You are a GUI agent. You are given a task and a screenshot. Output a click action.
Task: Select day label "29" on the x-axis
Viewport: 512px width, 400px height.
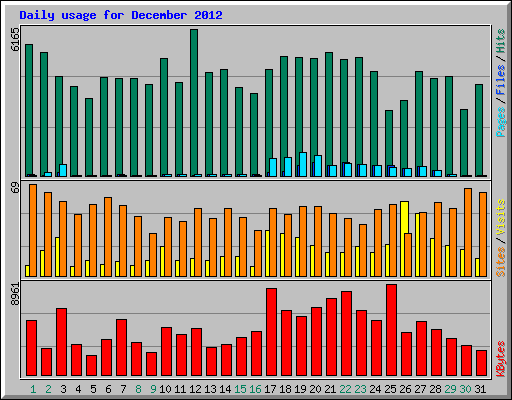tap(450, 389)
